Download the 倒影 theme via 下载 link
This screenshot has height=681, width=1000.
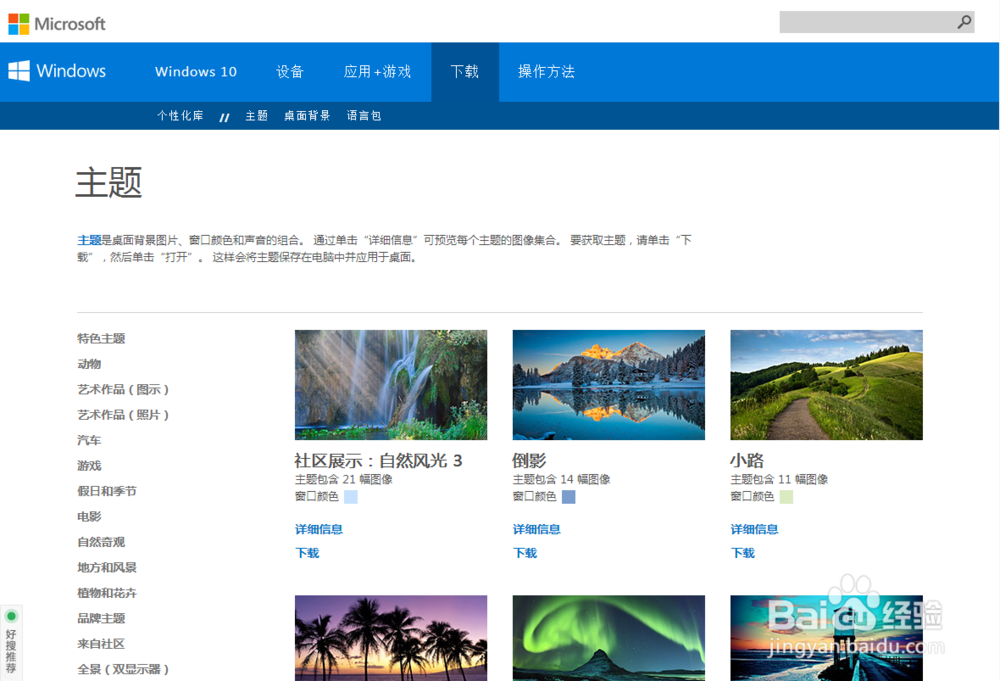(524, 552)
